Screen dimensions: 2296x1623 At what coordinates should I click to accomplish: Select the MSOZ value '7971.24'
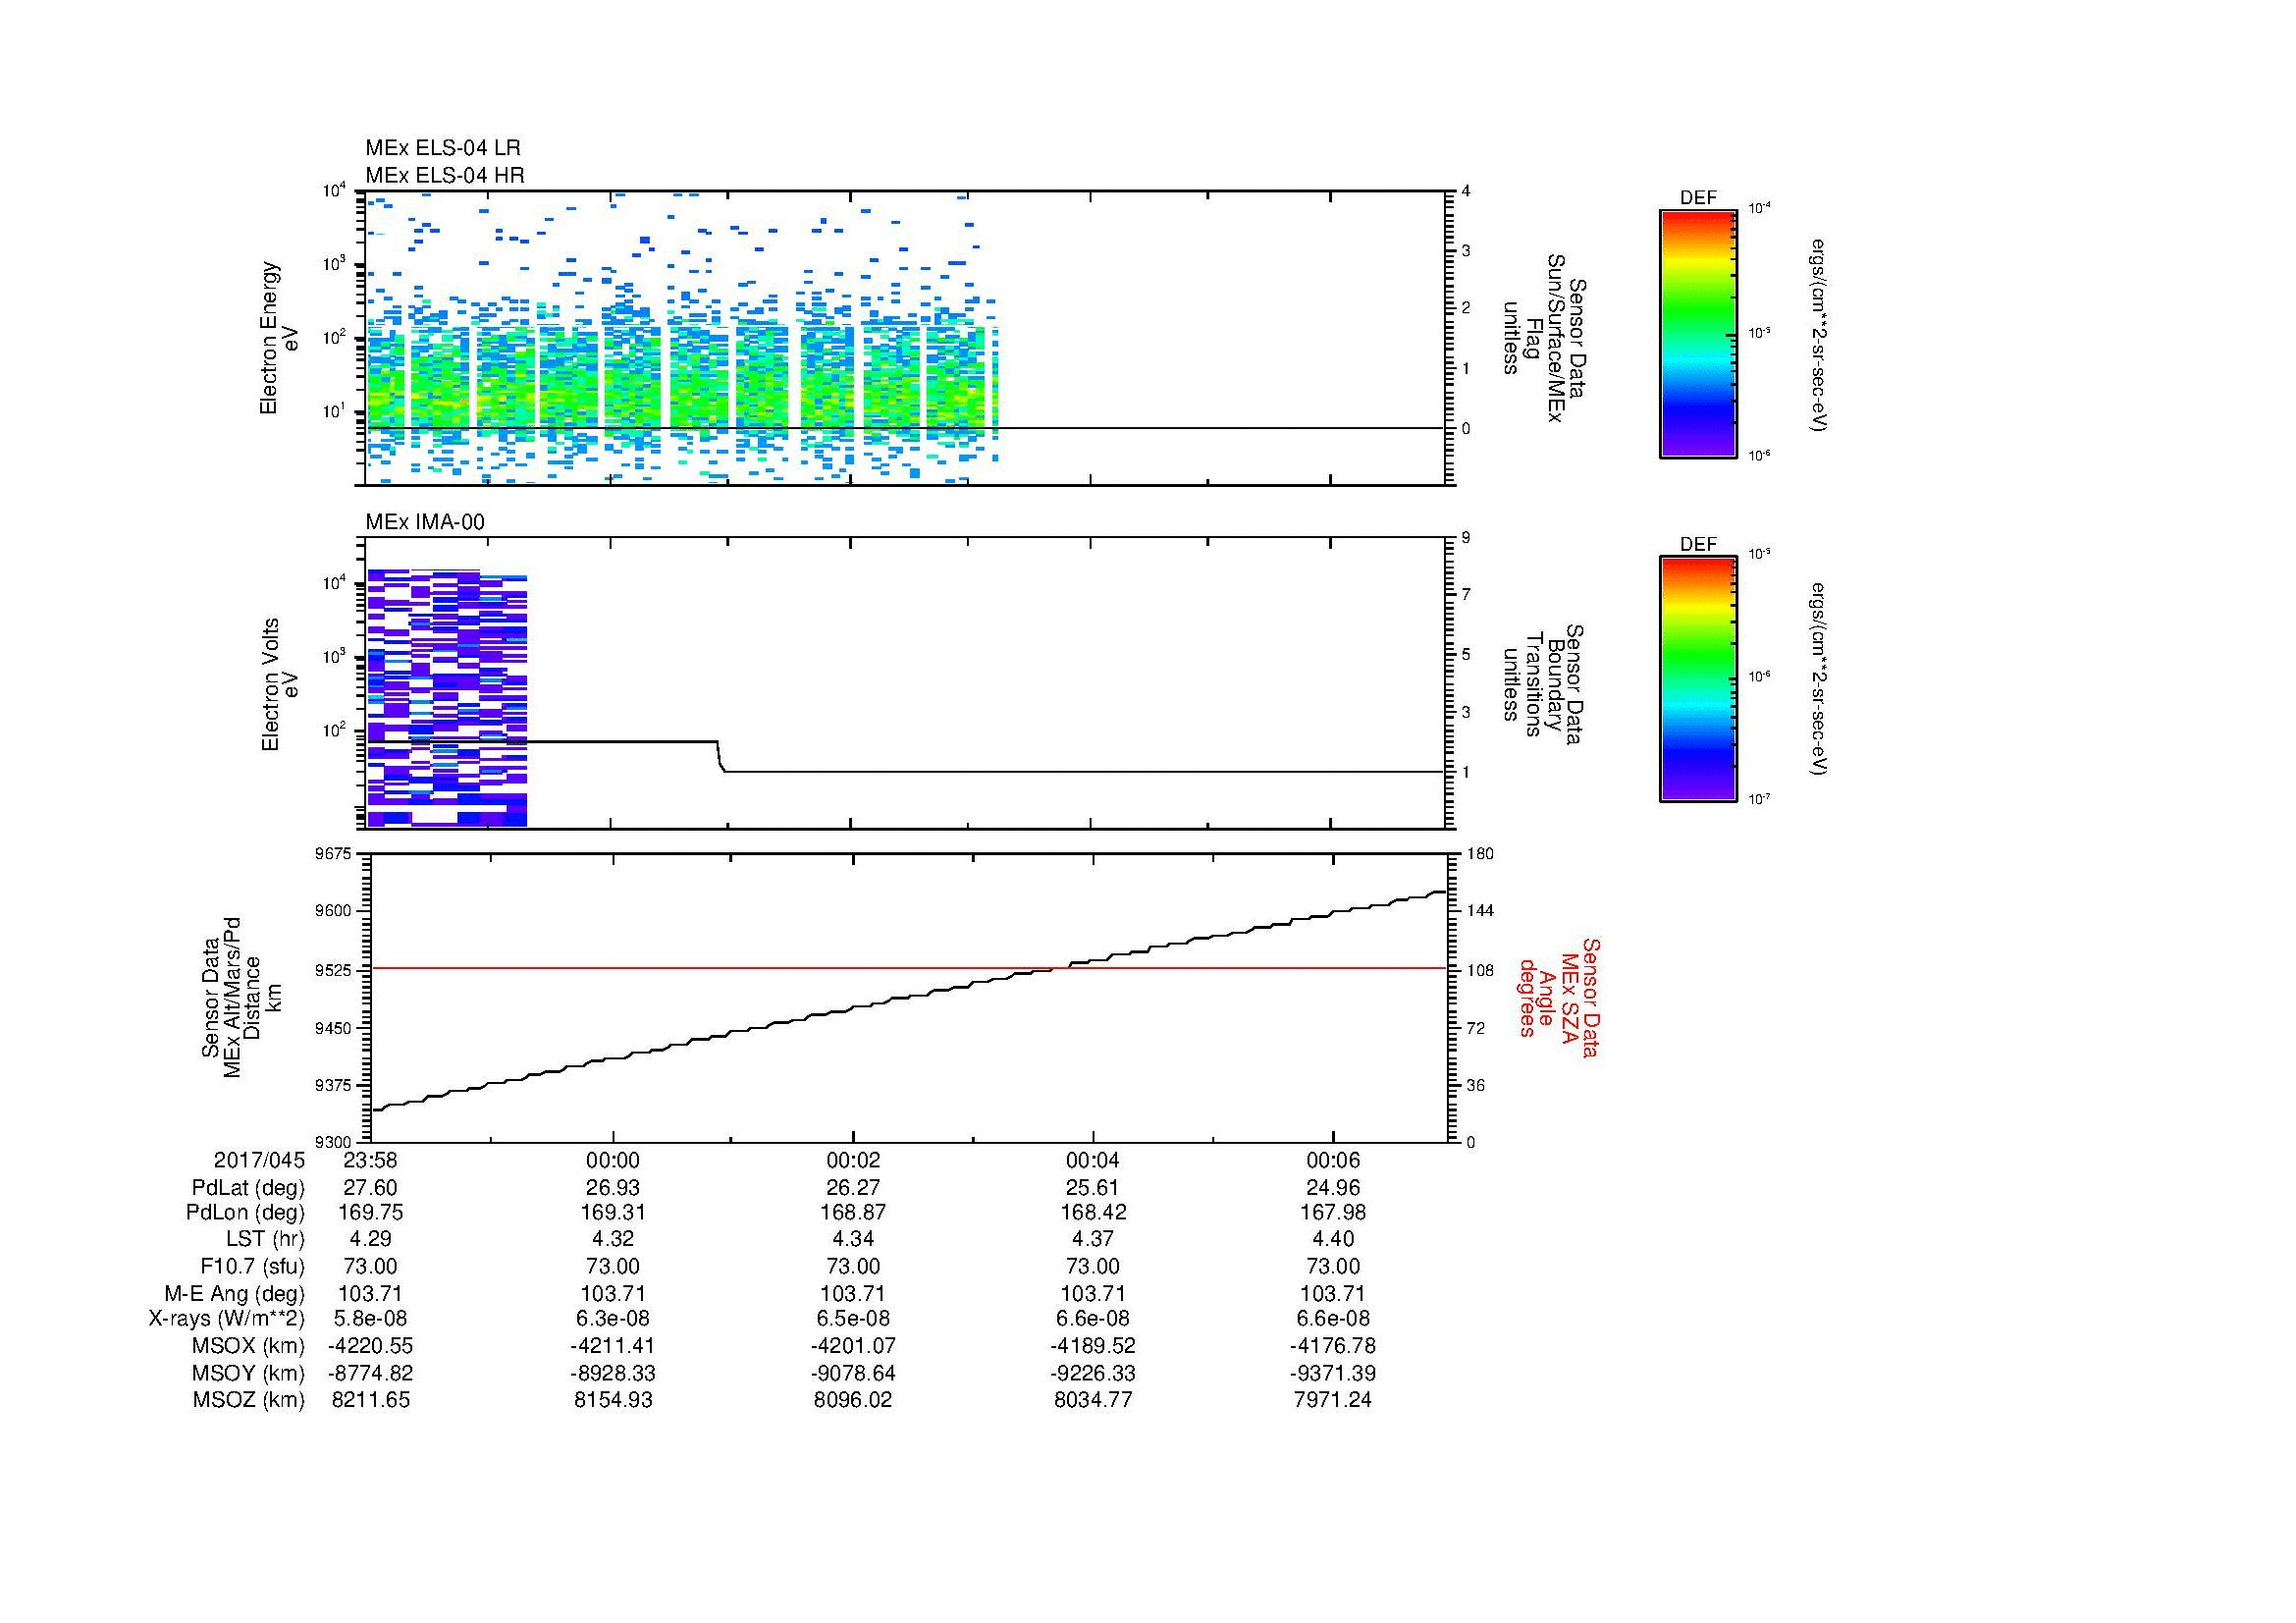(1333, 1400)
